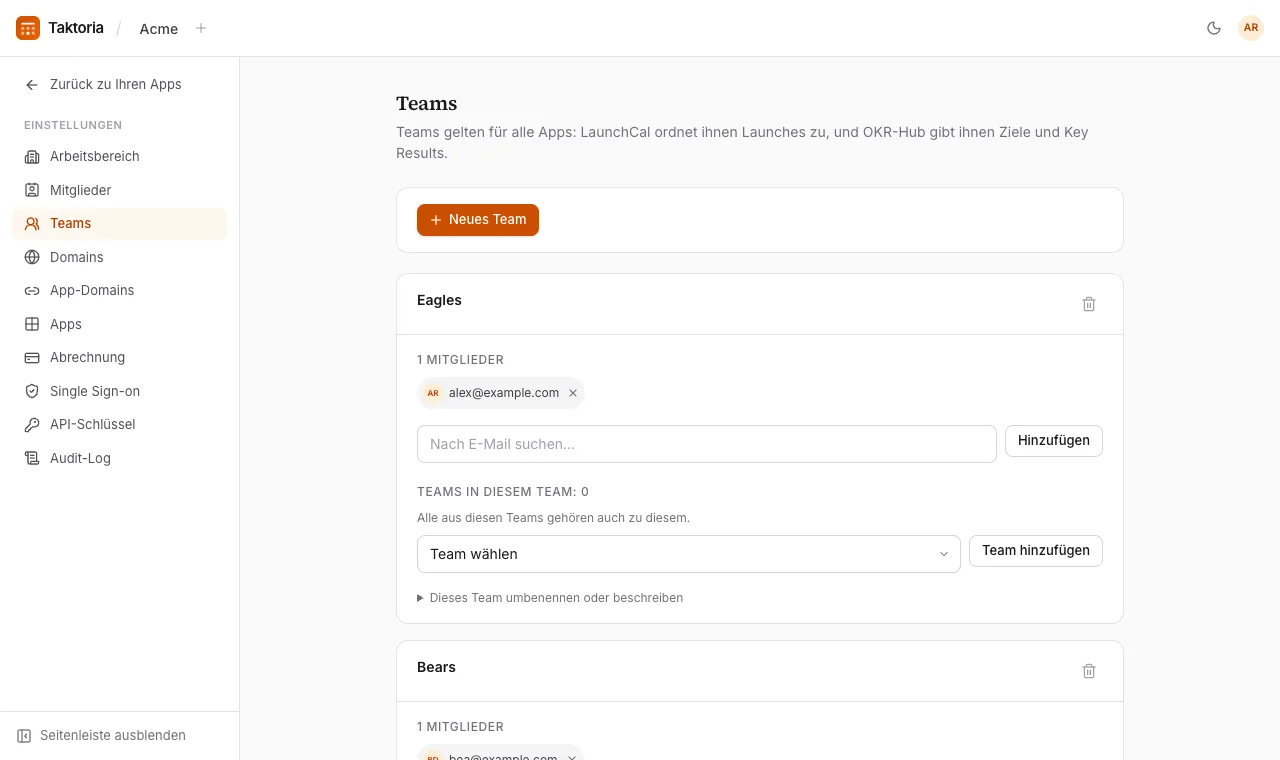Remove alex@example.com from the Eagles team

coord(573,393)
